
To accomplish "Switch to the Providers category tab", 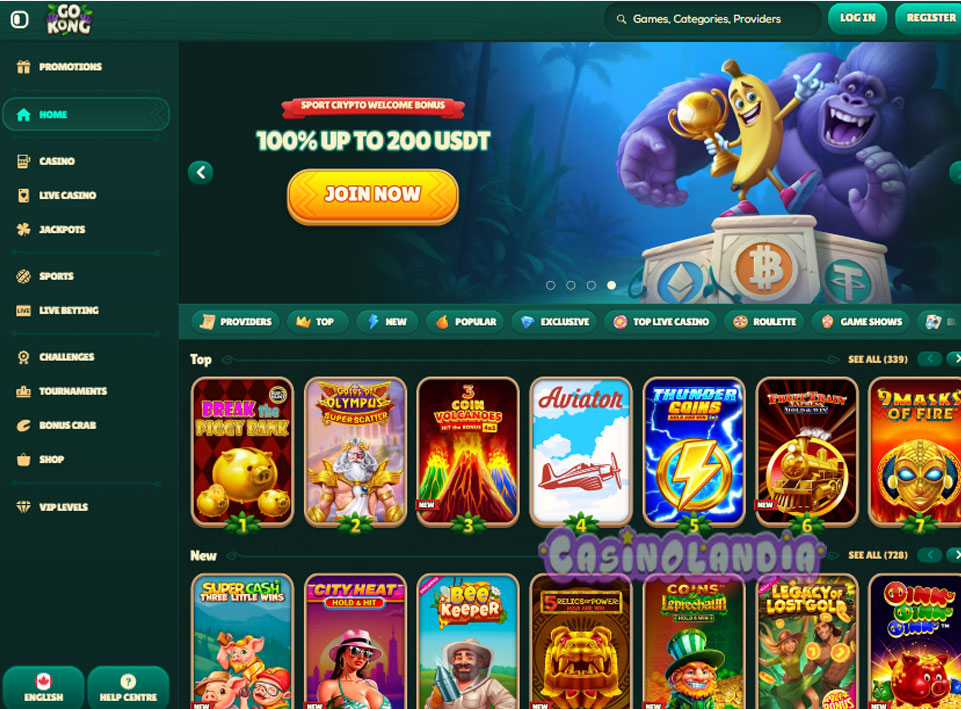I will coord(235,321).
